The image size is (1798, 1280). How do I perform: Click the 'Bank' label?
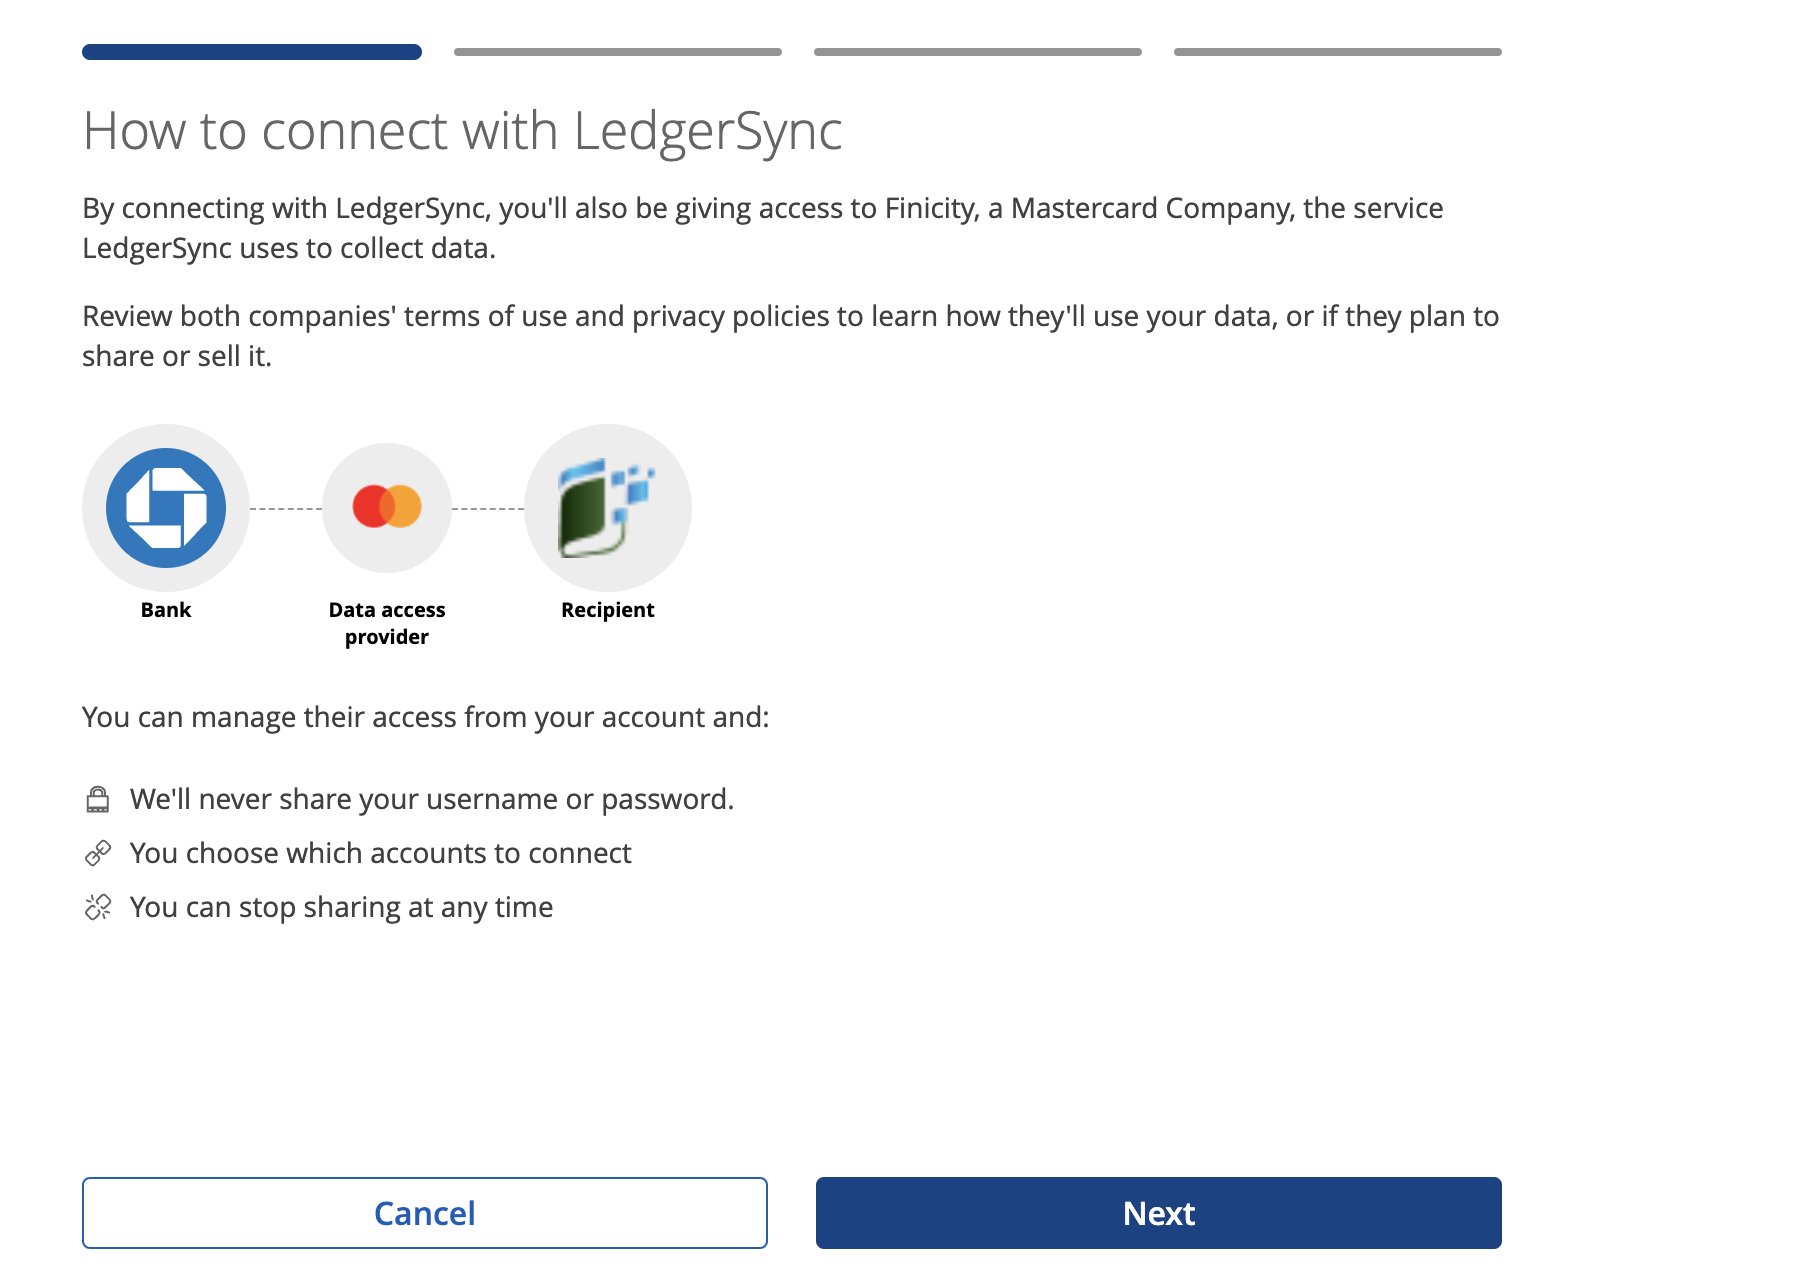coord(166,610)
